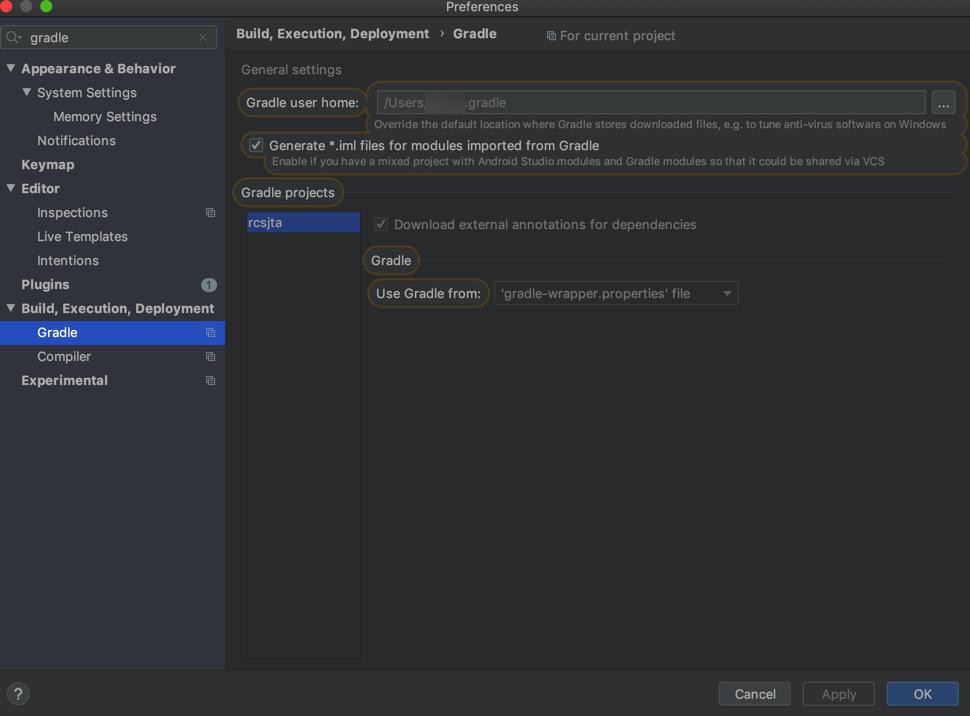Open Notifications settings
The image size is (970, 716).
coord(76,141)
